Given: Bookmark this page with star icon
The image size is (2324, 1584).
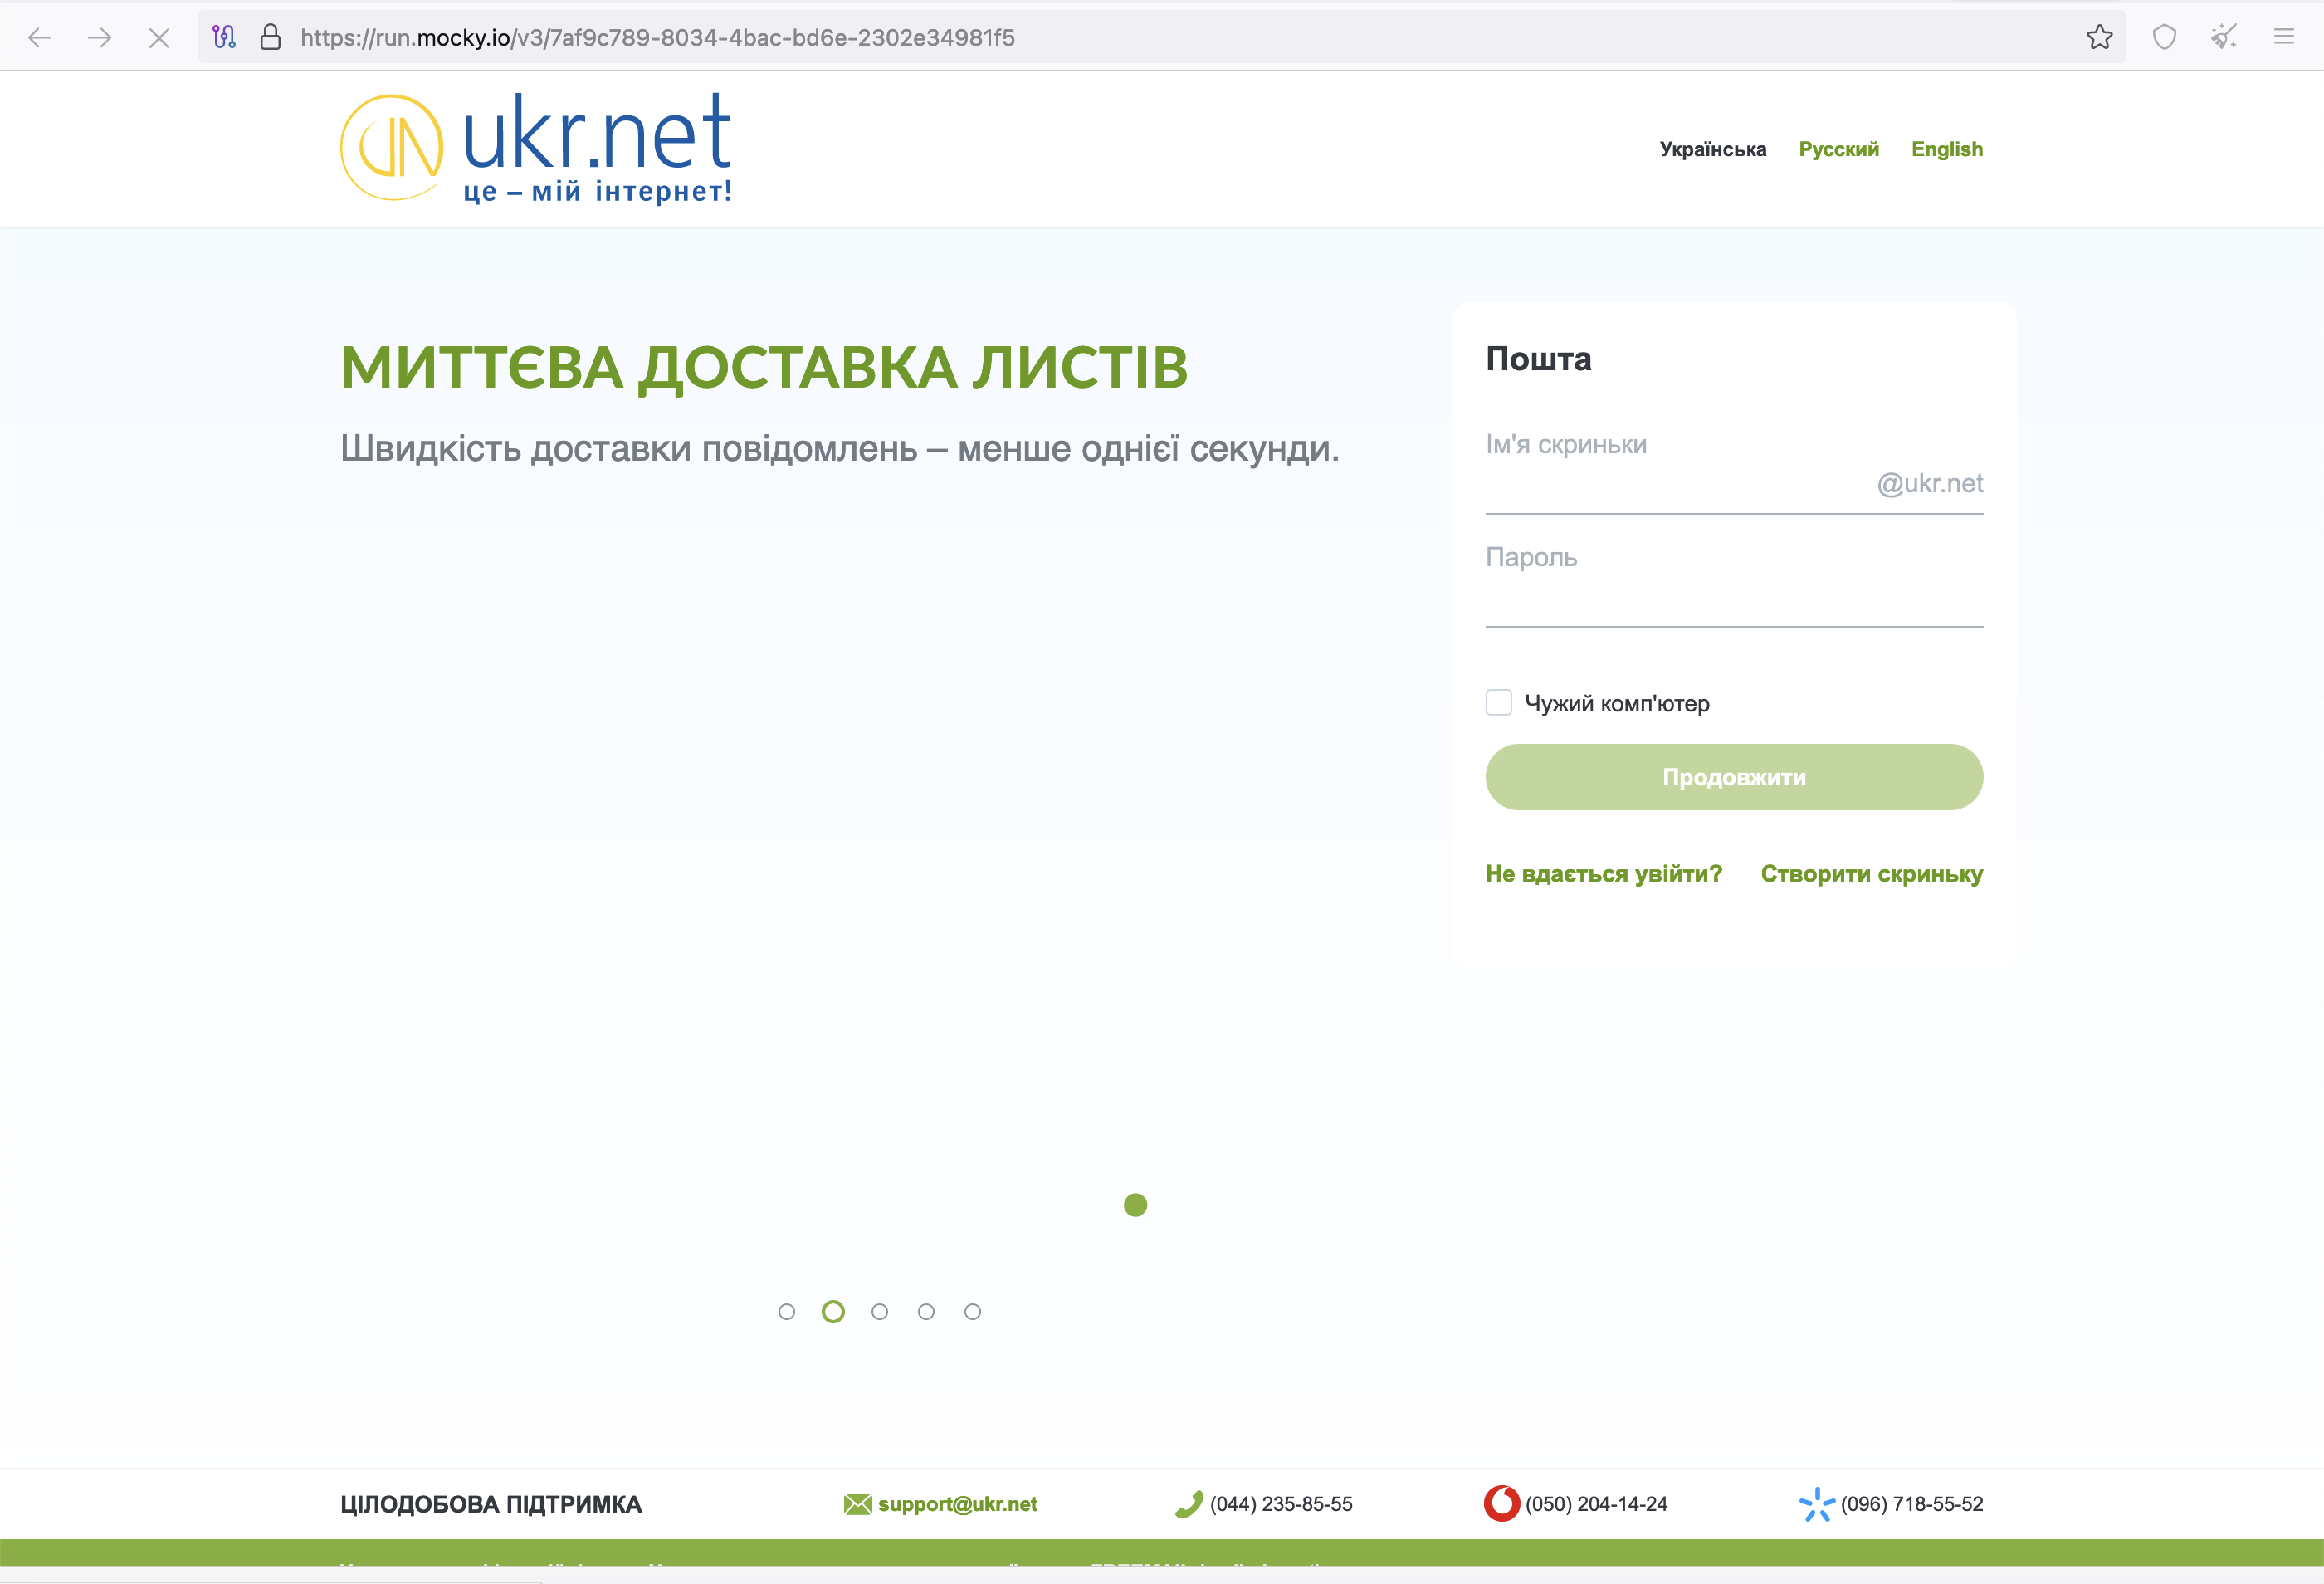Looking at the screenshot, I should click(x=2099, y=38).
